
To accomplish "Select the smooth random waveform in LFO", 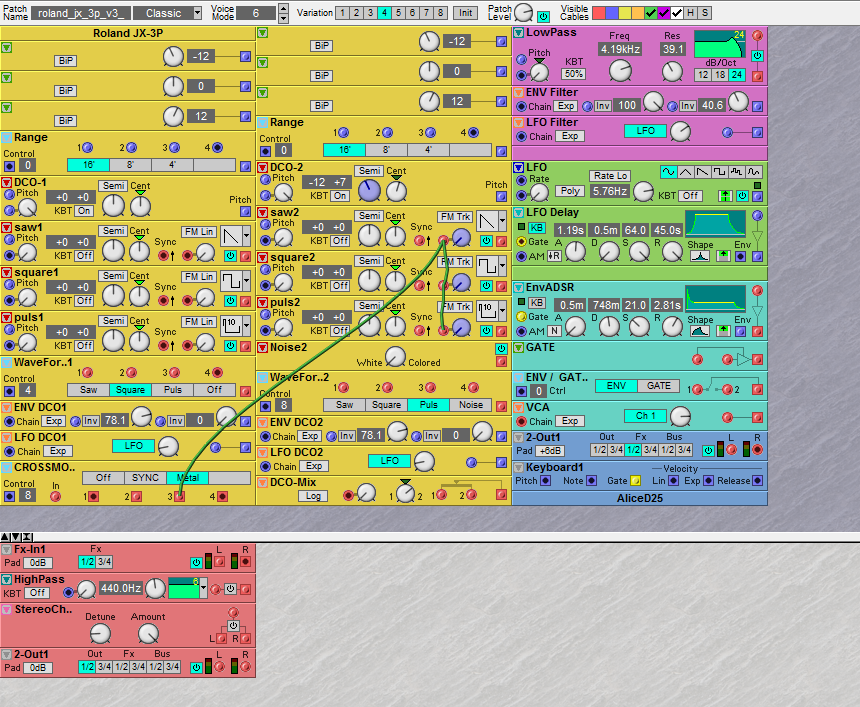I will 754,172.
